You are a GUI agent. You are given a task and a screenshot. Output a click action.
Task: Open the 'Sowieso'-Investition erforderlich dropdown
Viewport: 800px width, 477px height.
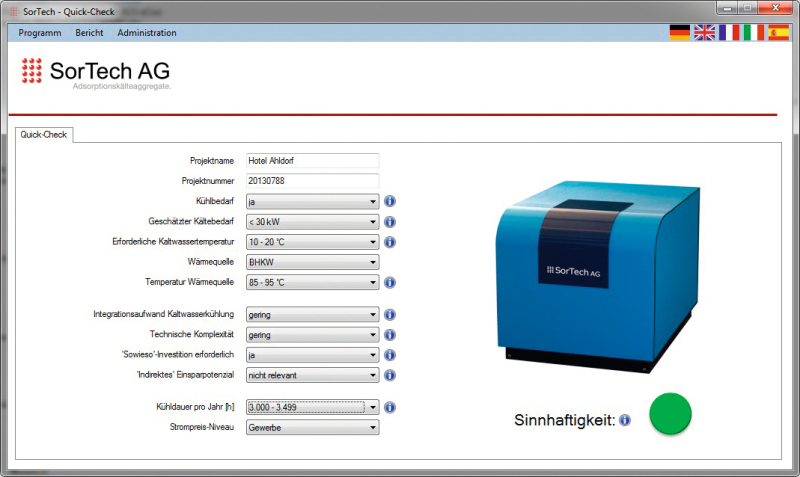tap(312, 355)
